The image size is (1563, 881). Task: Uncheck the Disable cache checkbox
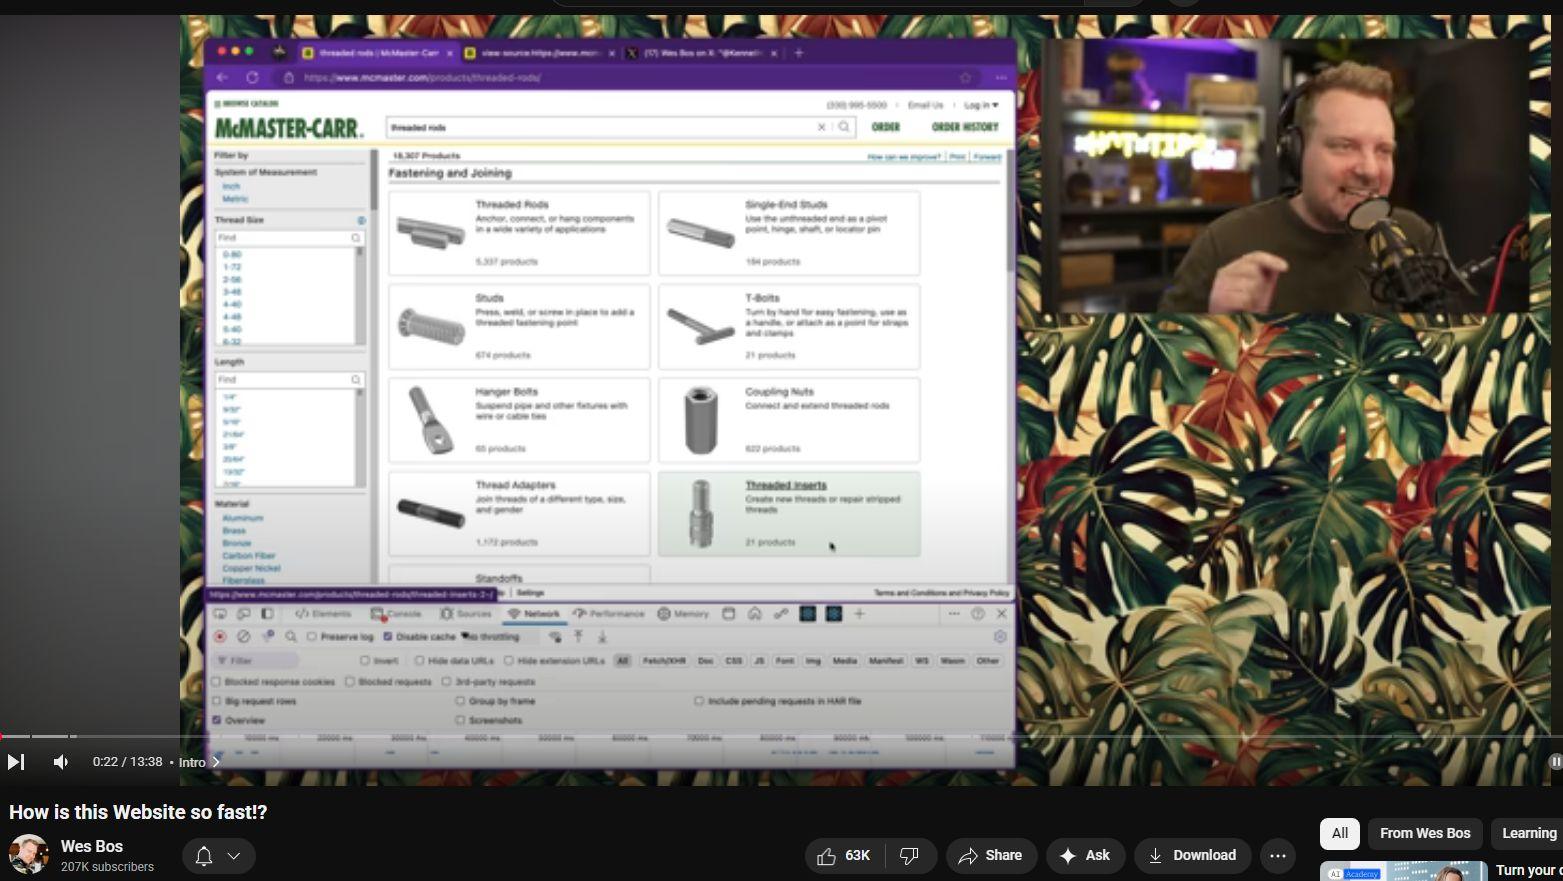(x=388, y=637)
